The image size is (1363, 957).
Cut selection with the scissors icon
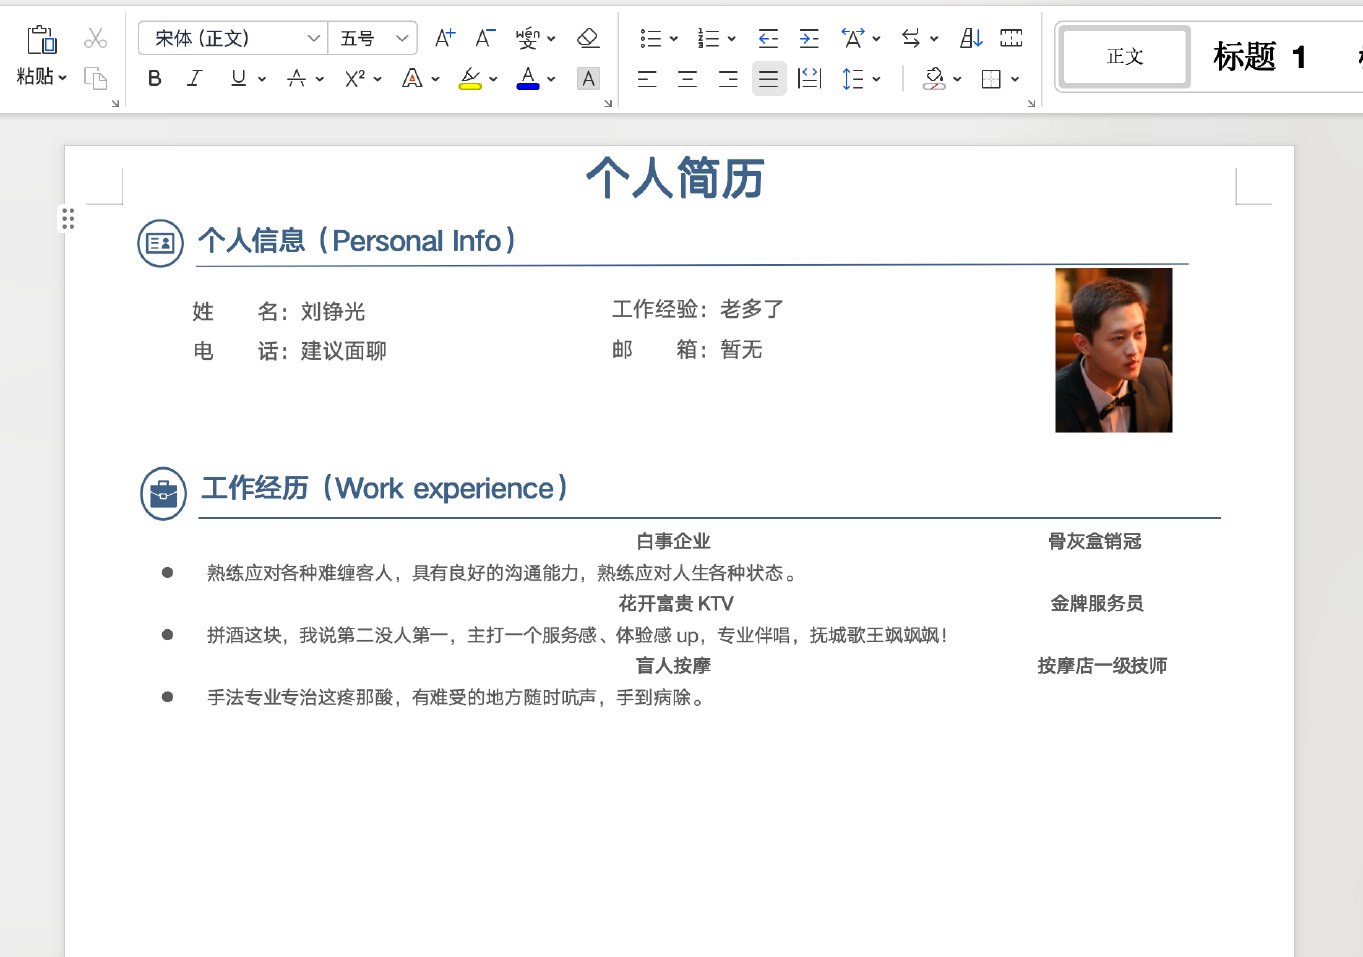[x=95, y=38]
